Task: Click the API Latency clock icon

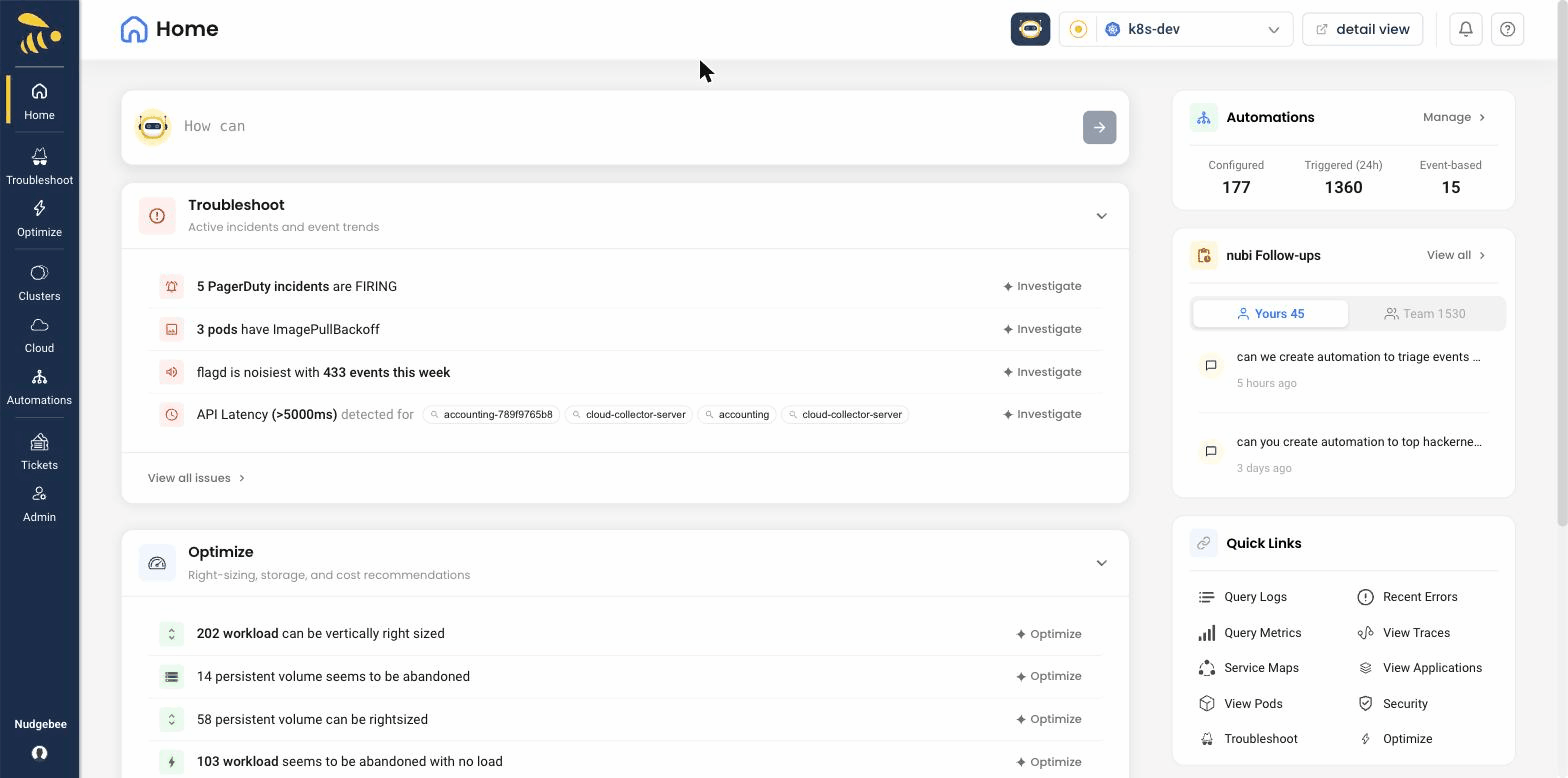Action: pyautogui.click(x=171, y=414)
